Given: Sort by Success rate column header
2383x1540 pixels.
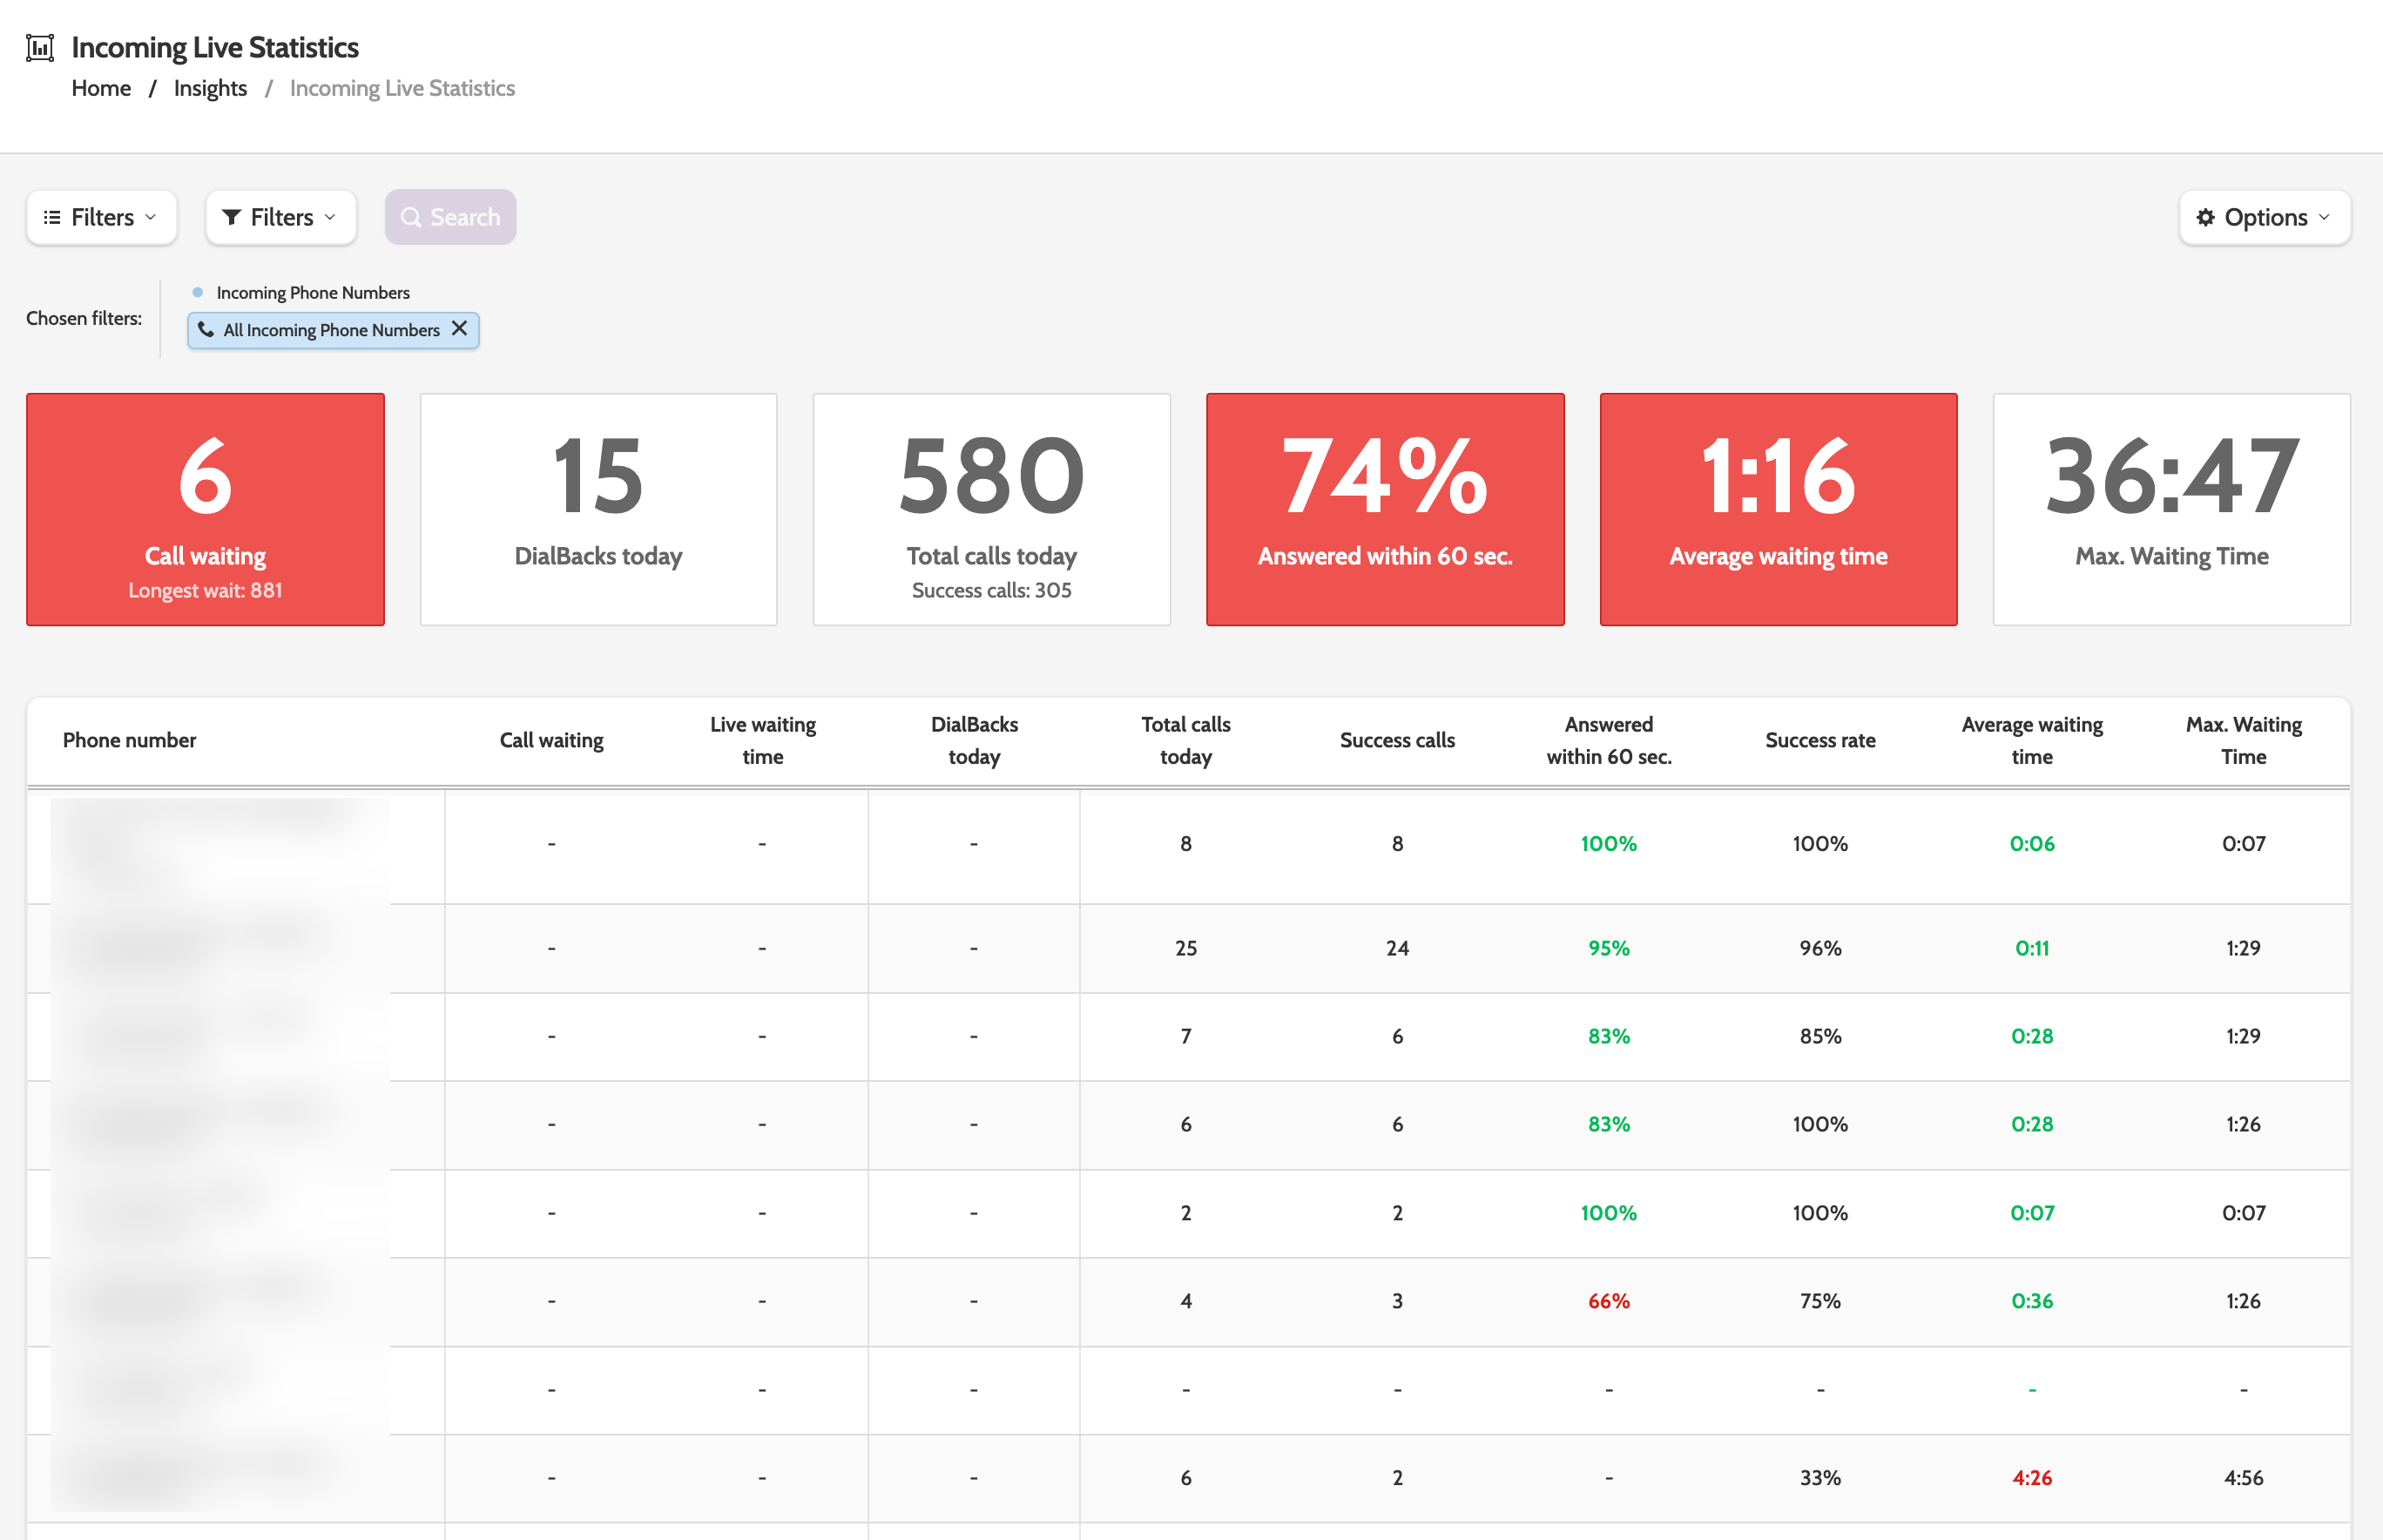Looking at the screenshot, I should pos(1819,740).
